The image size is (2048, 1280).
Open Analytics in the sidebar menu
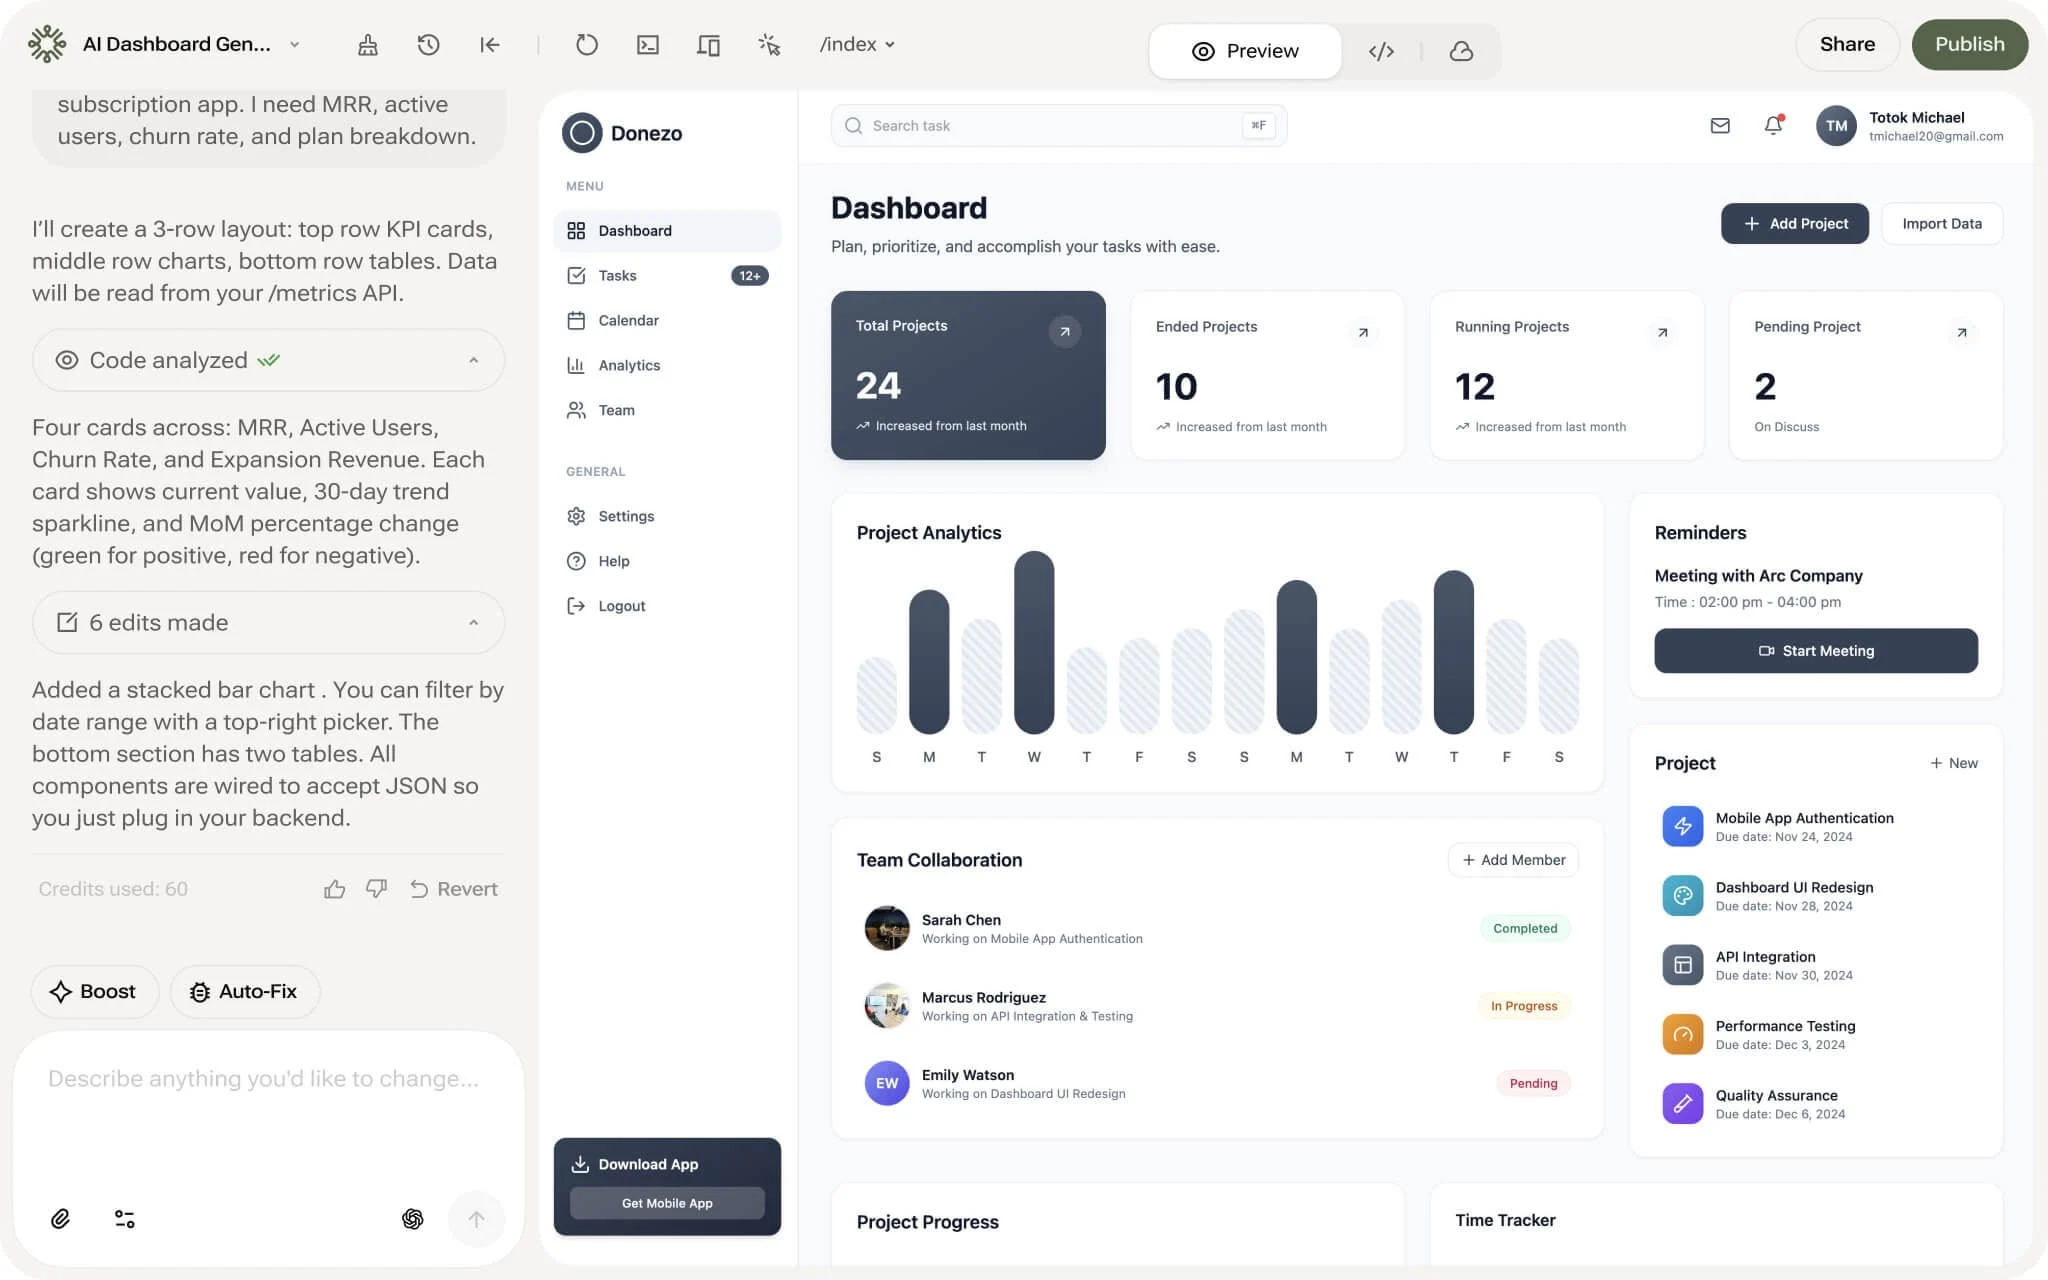pyautogui.click(x=629, y=365)
